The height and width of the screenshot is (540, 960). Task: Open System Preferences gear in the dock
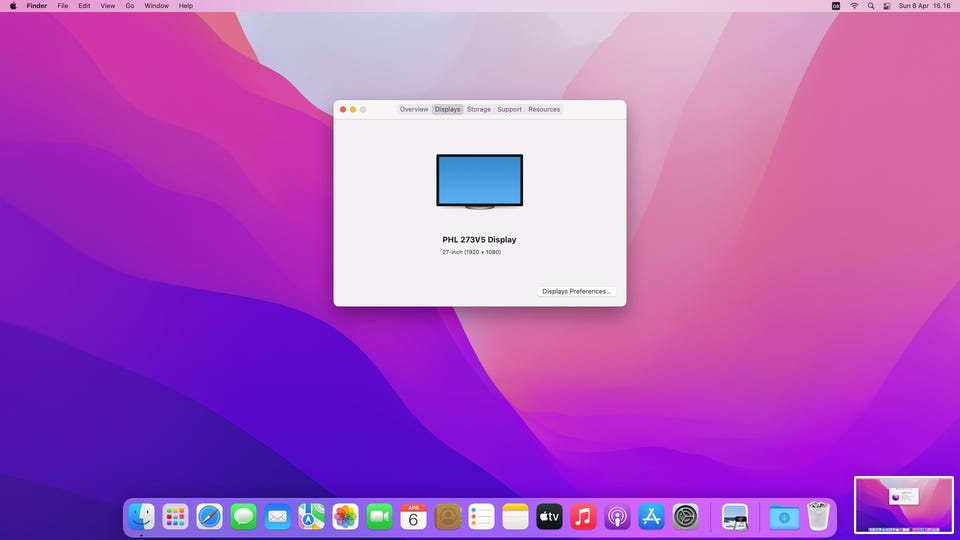(x=685, y=516)
